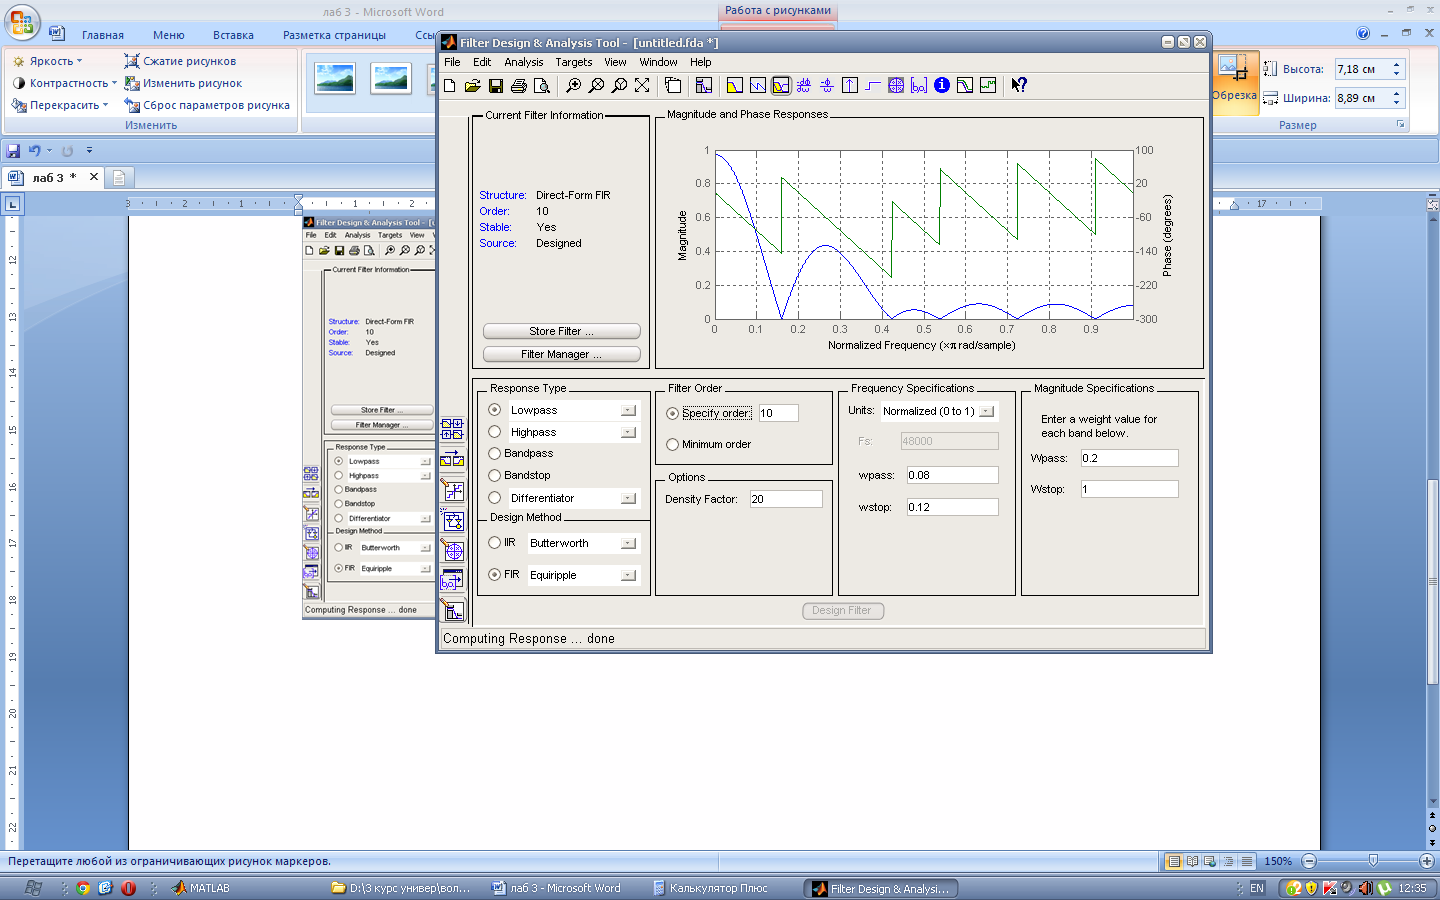Toggle Magnitude and Phase Responses icon

tap(781, 86)
